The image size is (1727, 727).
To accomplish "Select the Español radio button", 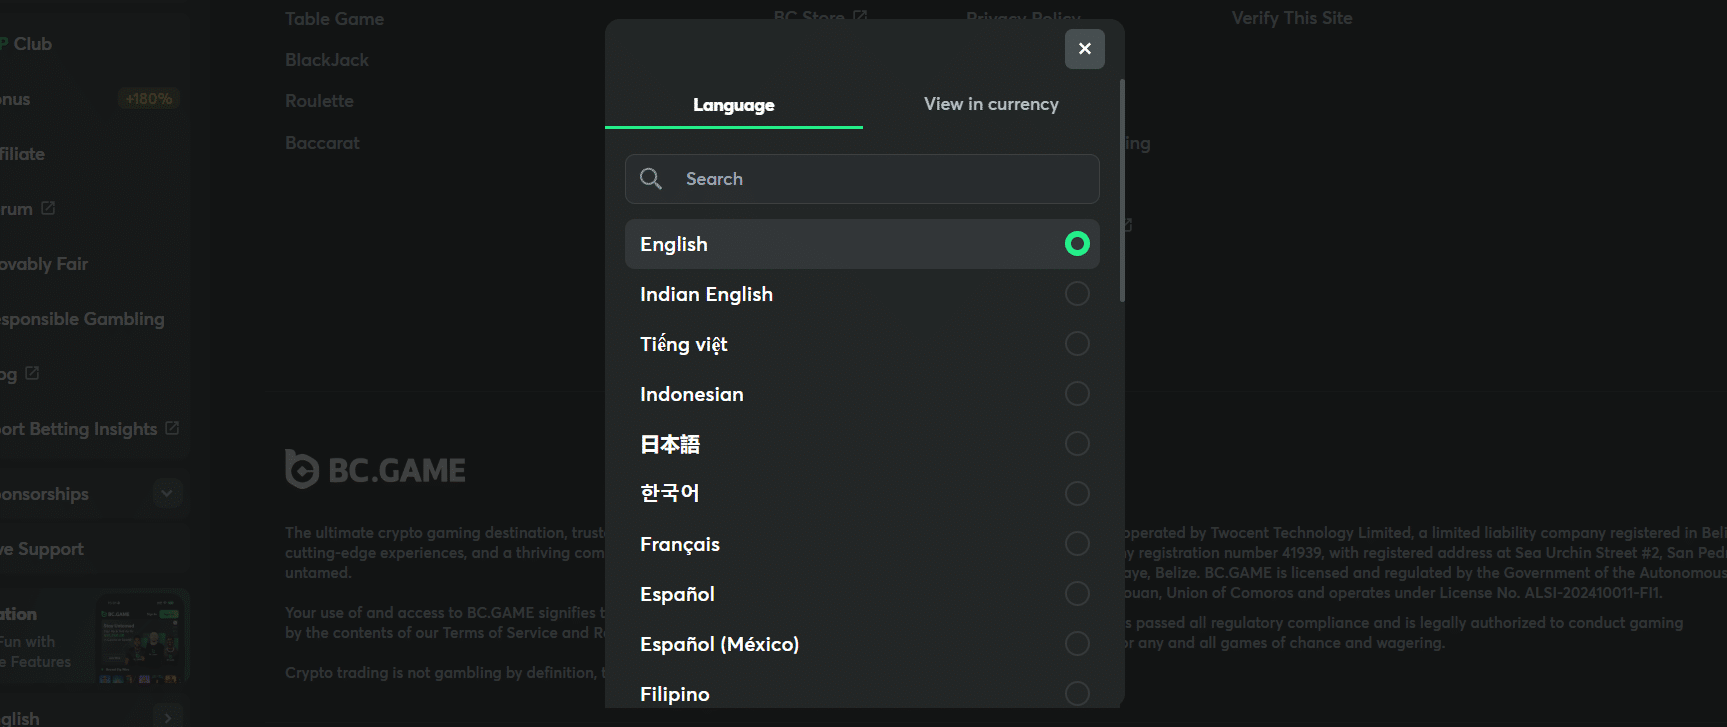I will click(1077, 594).
